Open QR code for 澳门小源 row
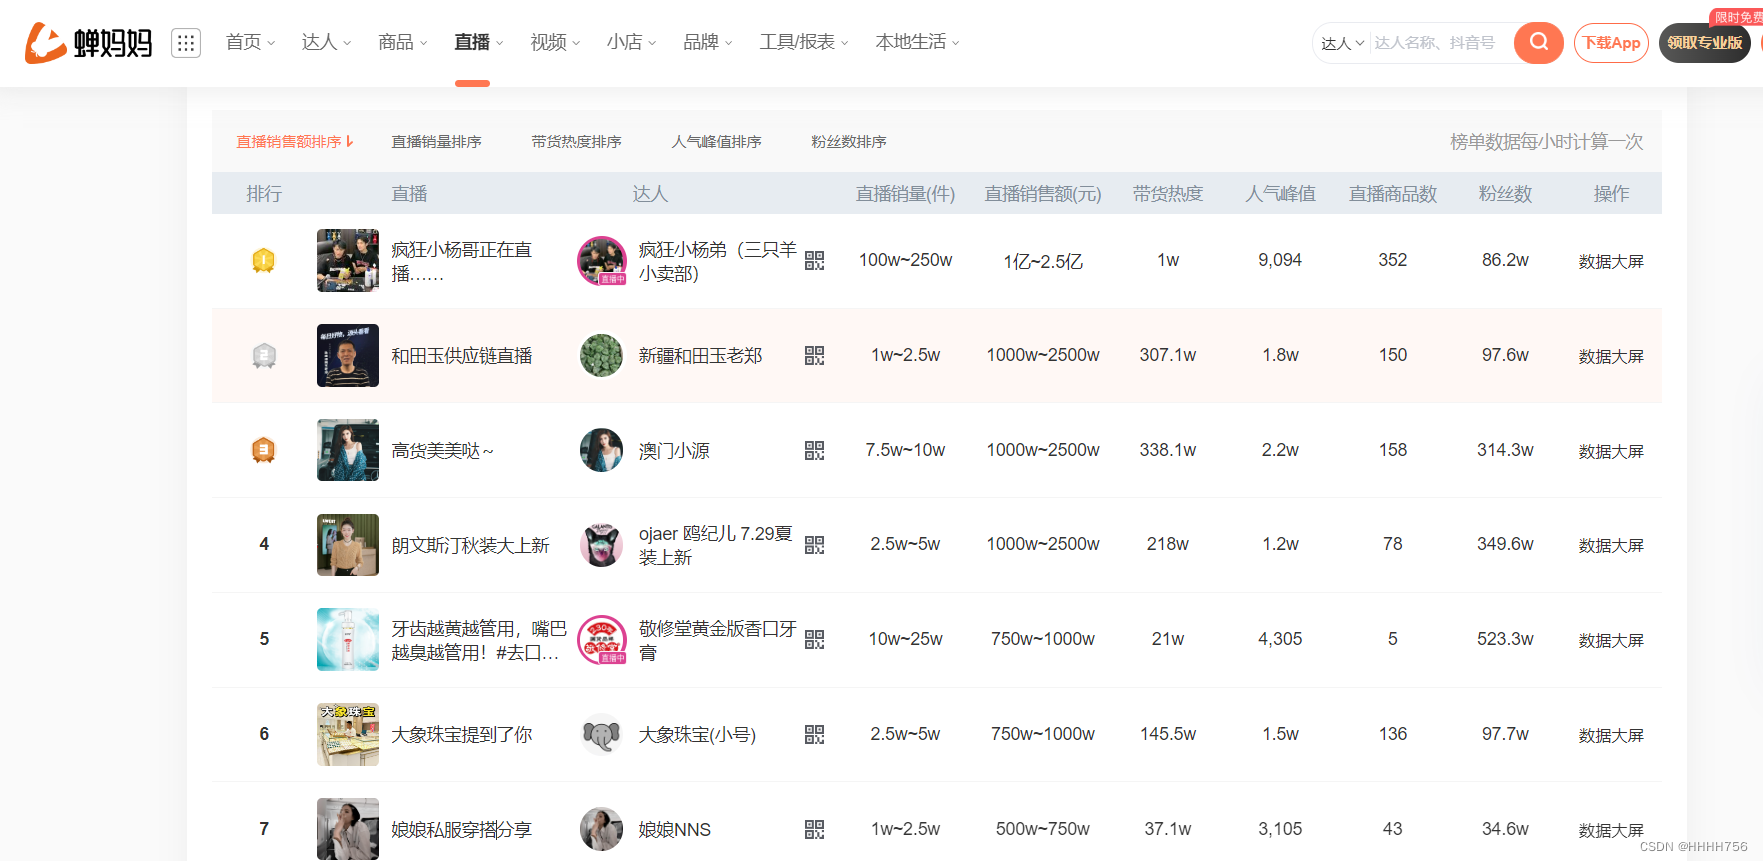1763x861 pixels. tap(814, 450)
